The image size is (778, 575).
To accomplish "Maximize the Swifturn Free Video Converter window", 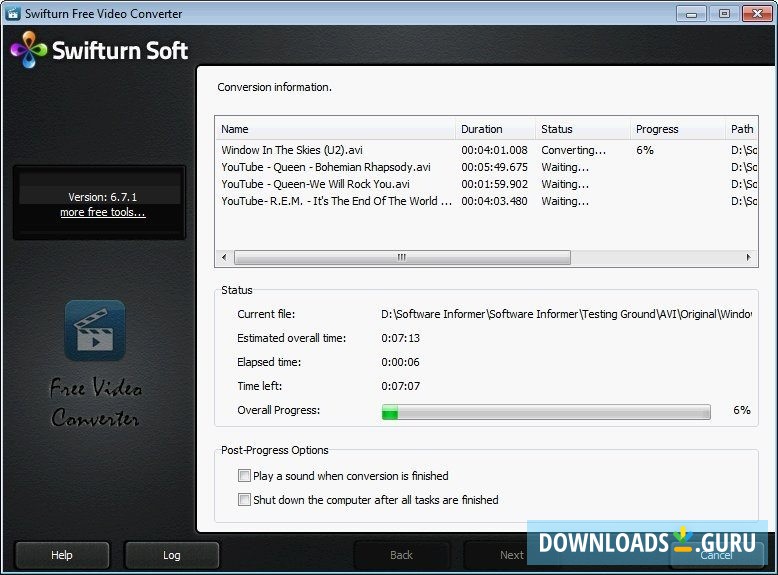I will tap(724, 14).
